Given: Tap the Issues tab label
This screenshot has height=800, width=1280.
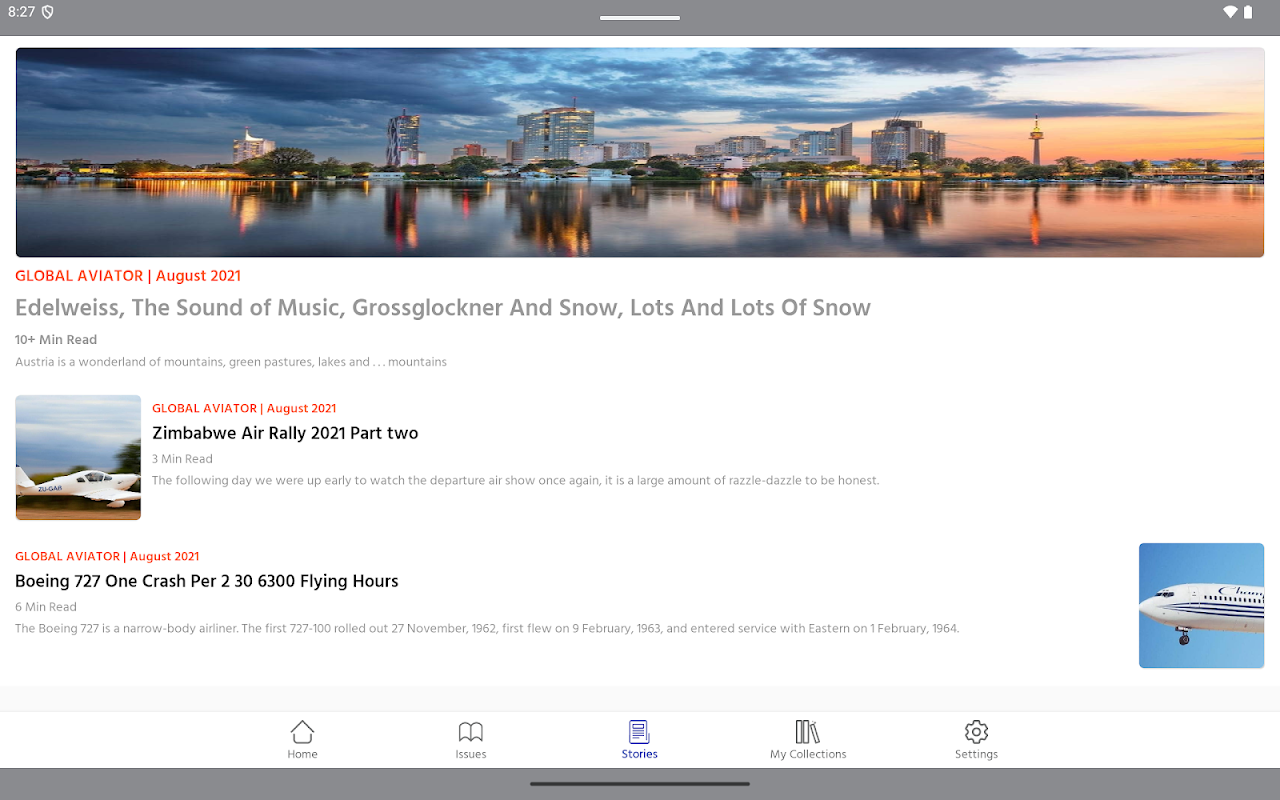Looking at the screenshot, I should [x=471, y=754].
